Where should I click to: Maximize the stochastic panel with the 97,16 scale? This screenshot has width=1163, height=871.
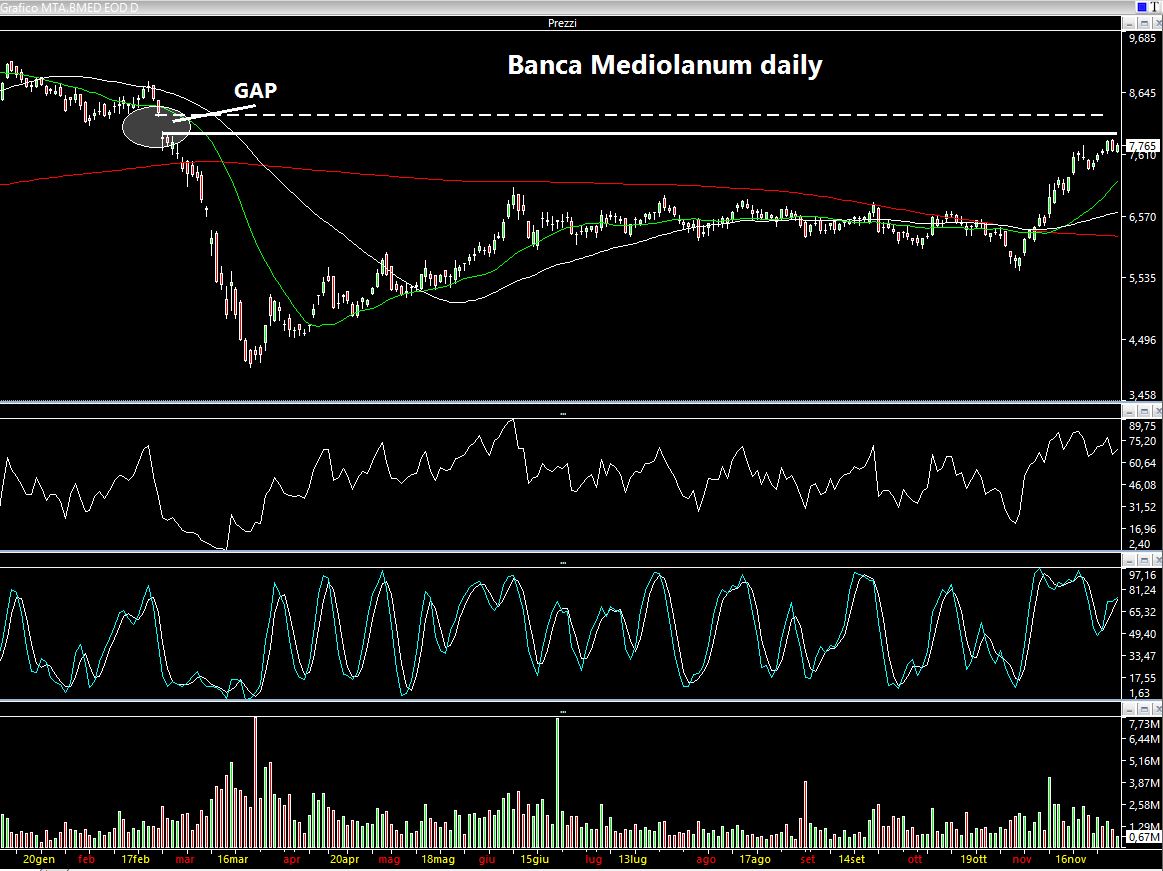1144,561
